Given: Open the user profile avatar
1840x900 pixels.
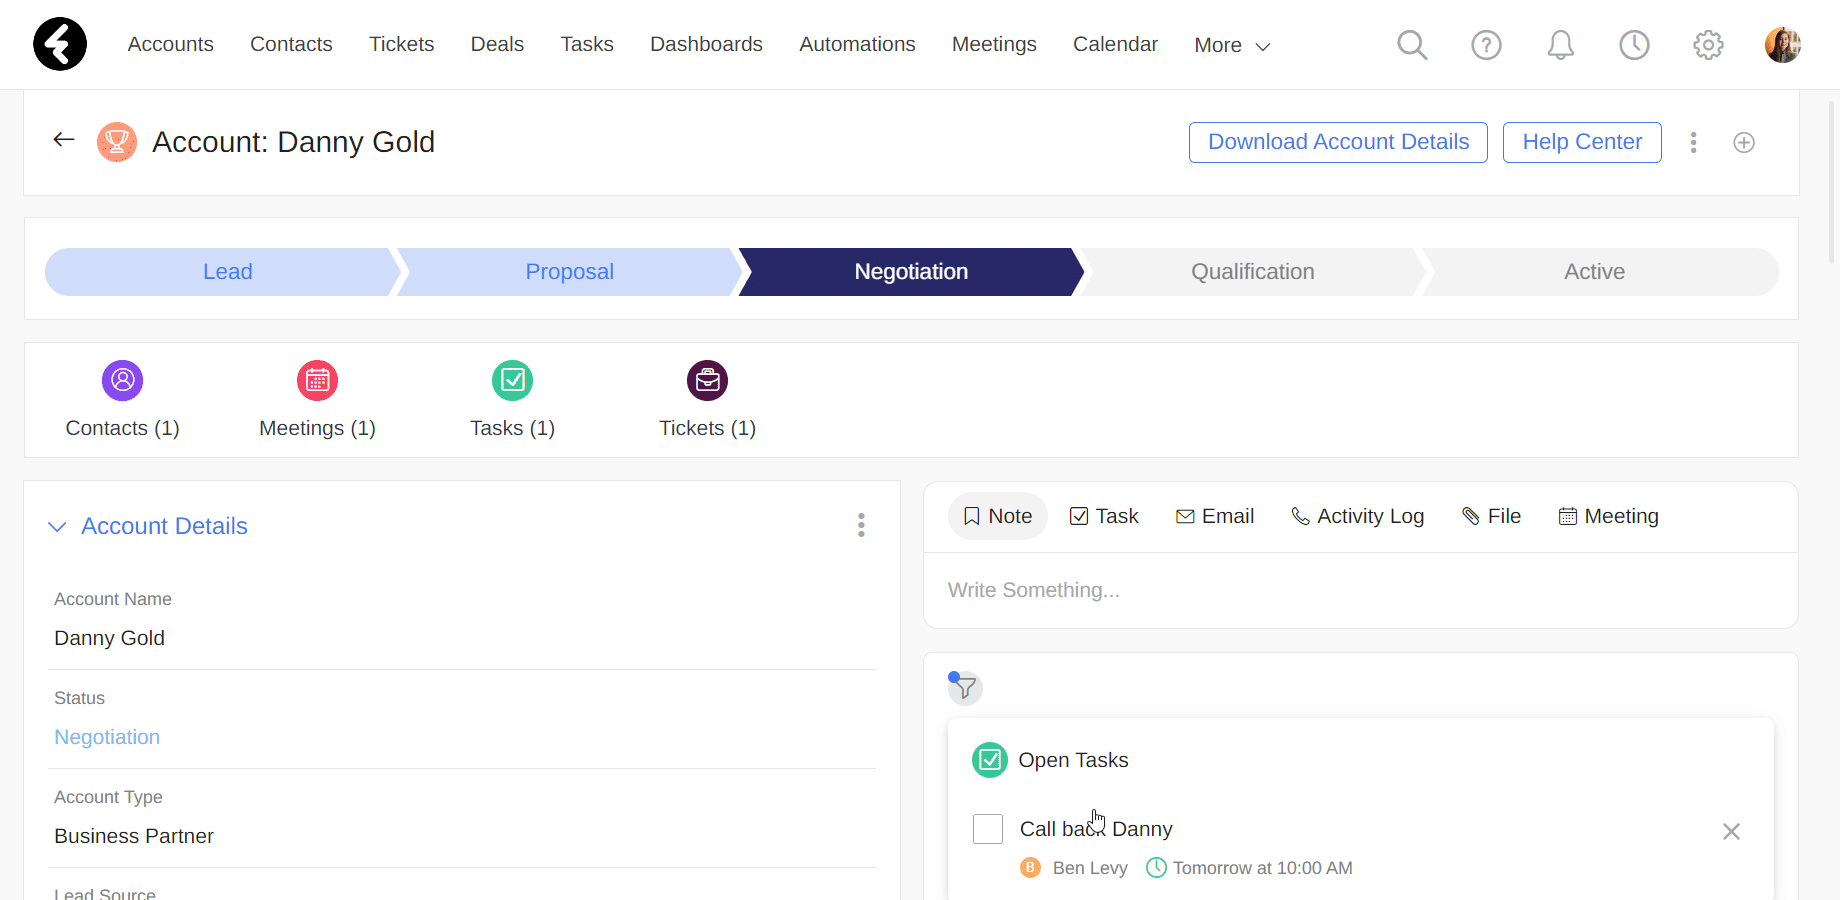Looking at the screenshot, I should (x=1782, y=45).
